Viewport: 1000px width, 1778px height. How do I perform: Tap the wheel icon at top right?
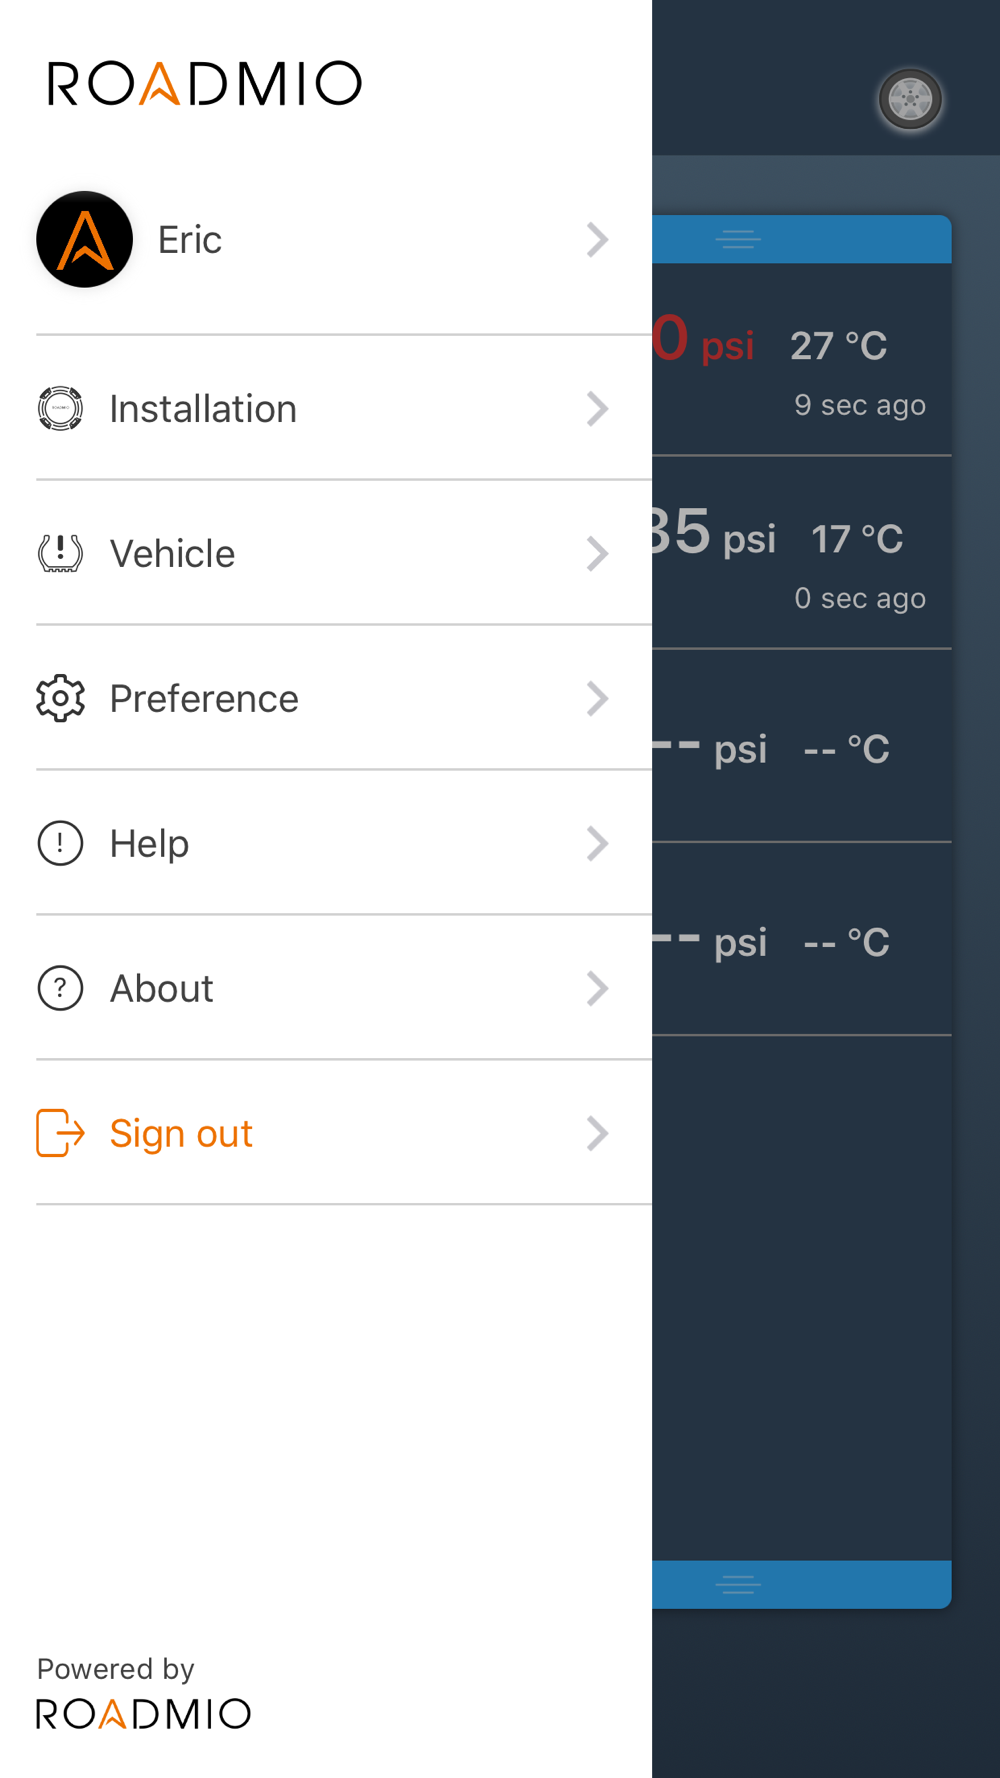coord(910,99)
